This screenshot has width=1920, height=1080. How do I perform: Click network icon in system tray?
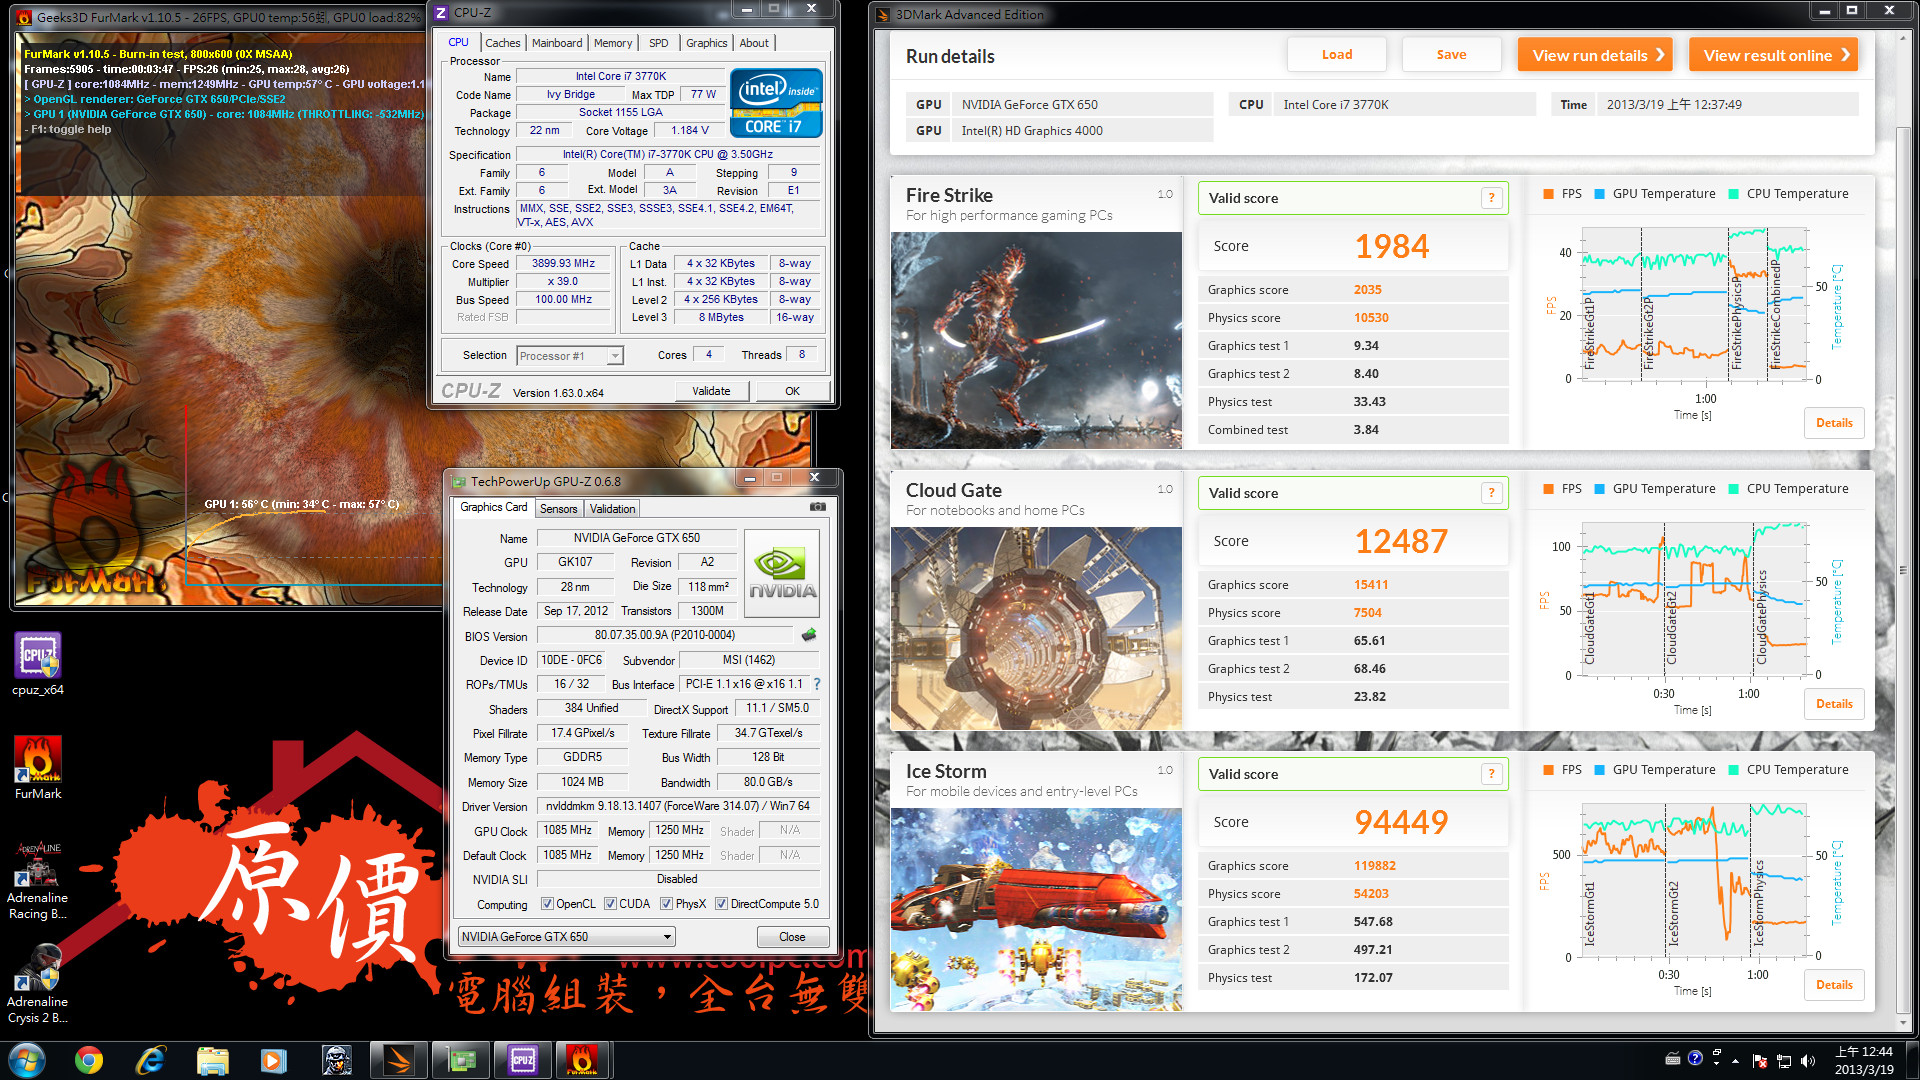pos(1783,1061)
